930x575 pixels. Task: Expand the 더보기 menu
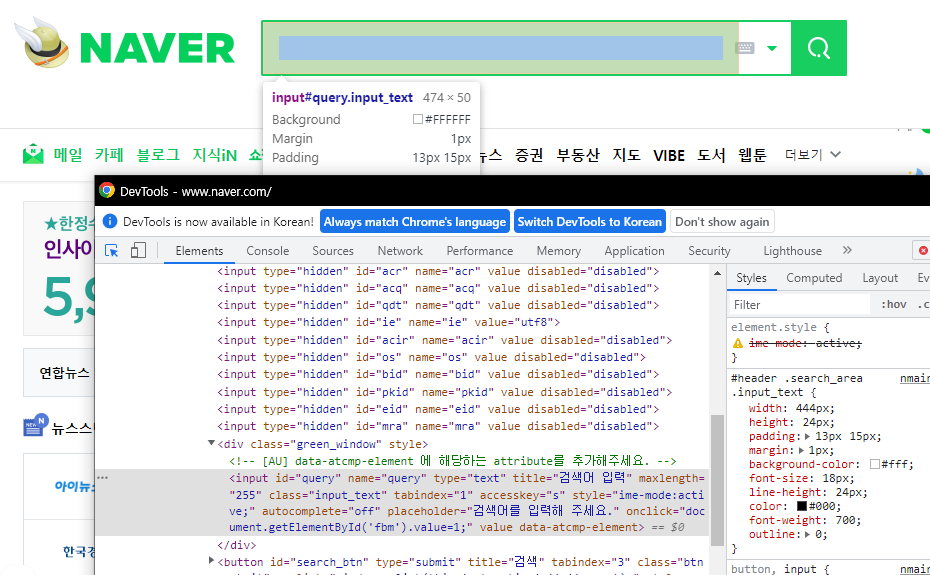813,155
